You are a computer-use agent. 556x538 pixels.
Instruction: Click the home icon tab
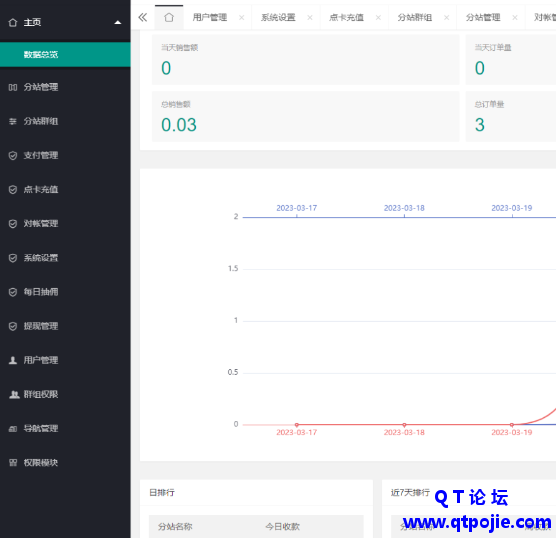point(169,17)
